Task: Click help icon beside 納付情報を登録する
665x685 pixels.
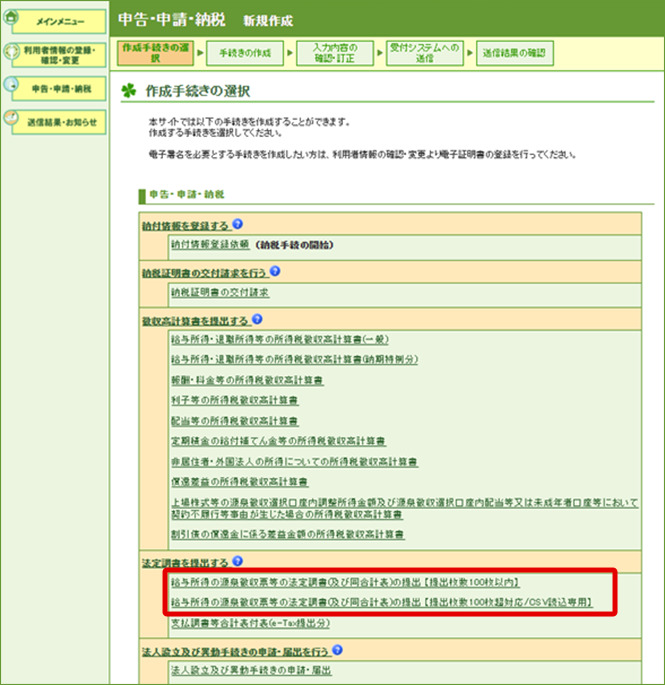Action: [x=239, y=225]
